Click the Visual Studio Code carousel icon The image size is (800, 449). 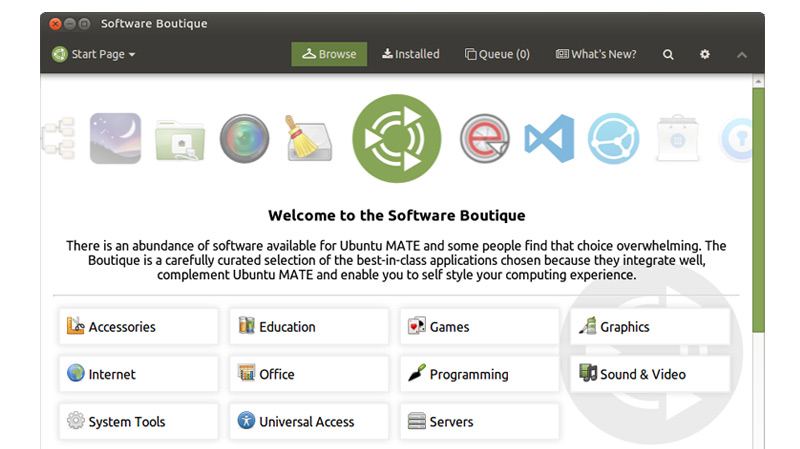pos(549,138)
